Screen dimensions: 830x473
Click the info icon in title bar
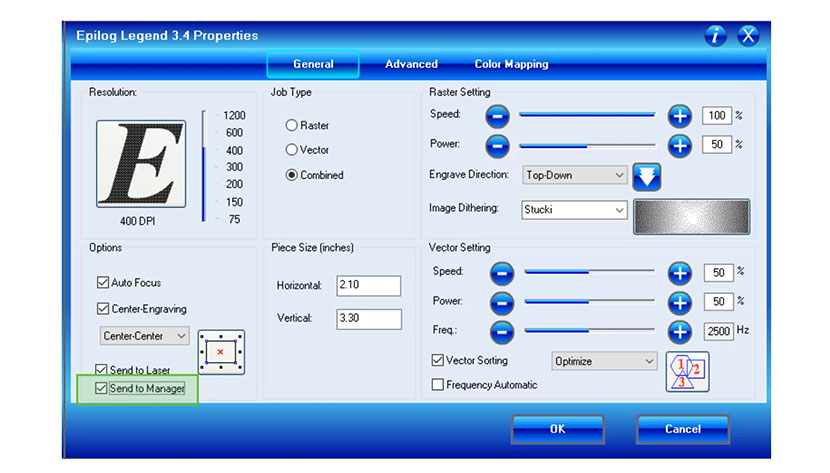715,36
